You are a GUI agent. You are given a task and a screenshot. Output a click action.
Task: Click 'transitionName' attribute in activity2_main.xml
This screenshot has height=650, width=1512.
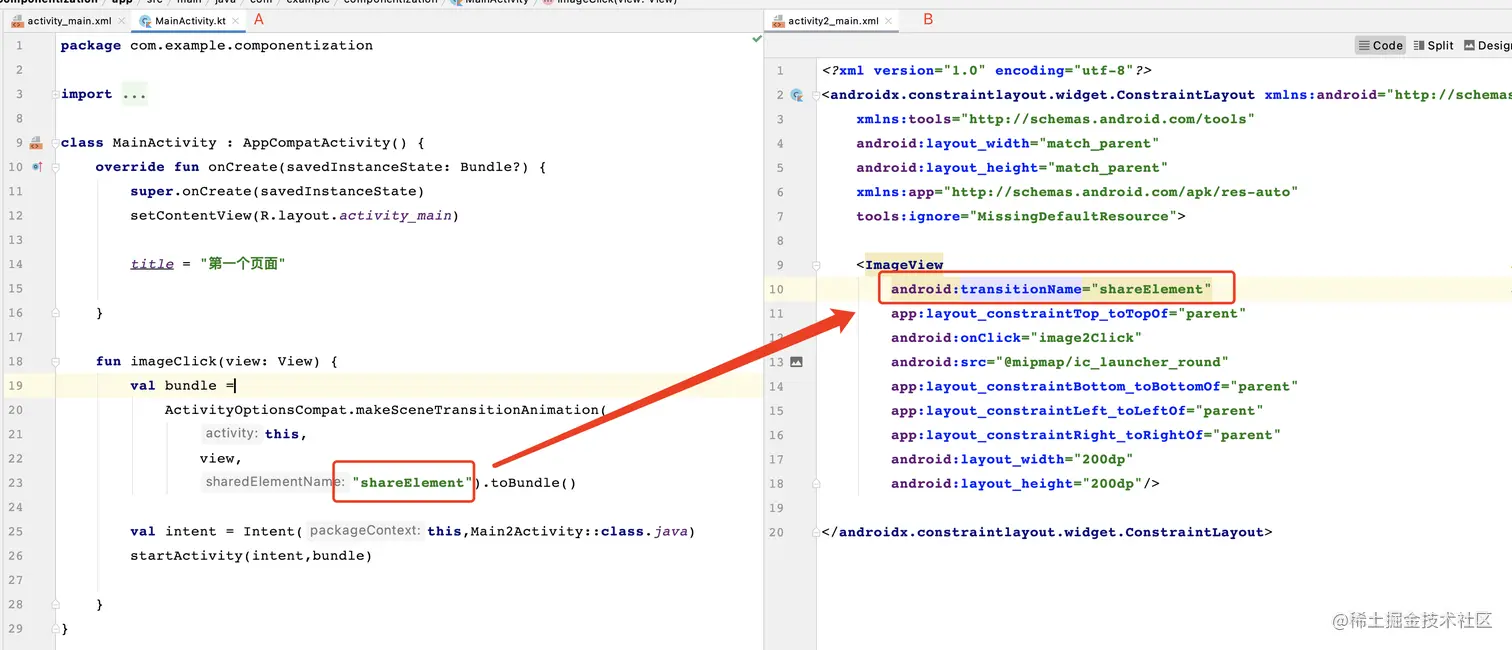pos(1021,289)
